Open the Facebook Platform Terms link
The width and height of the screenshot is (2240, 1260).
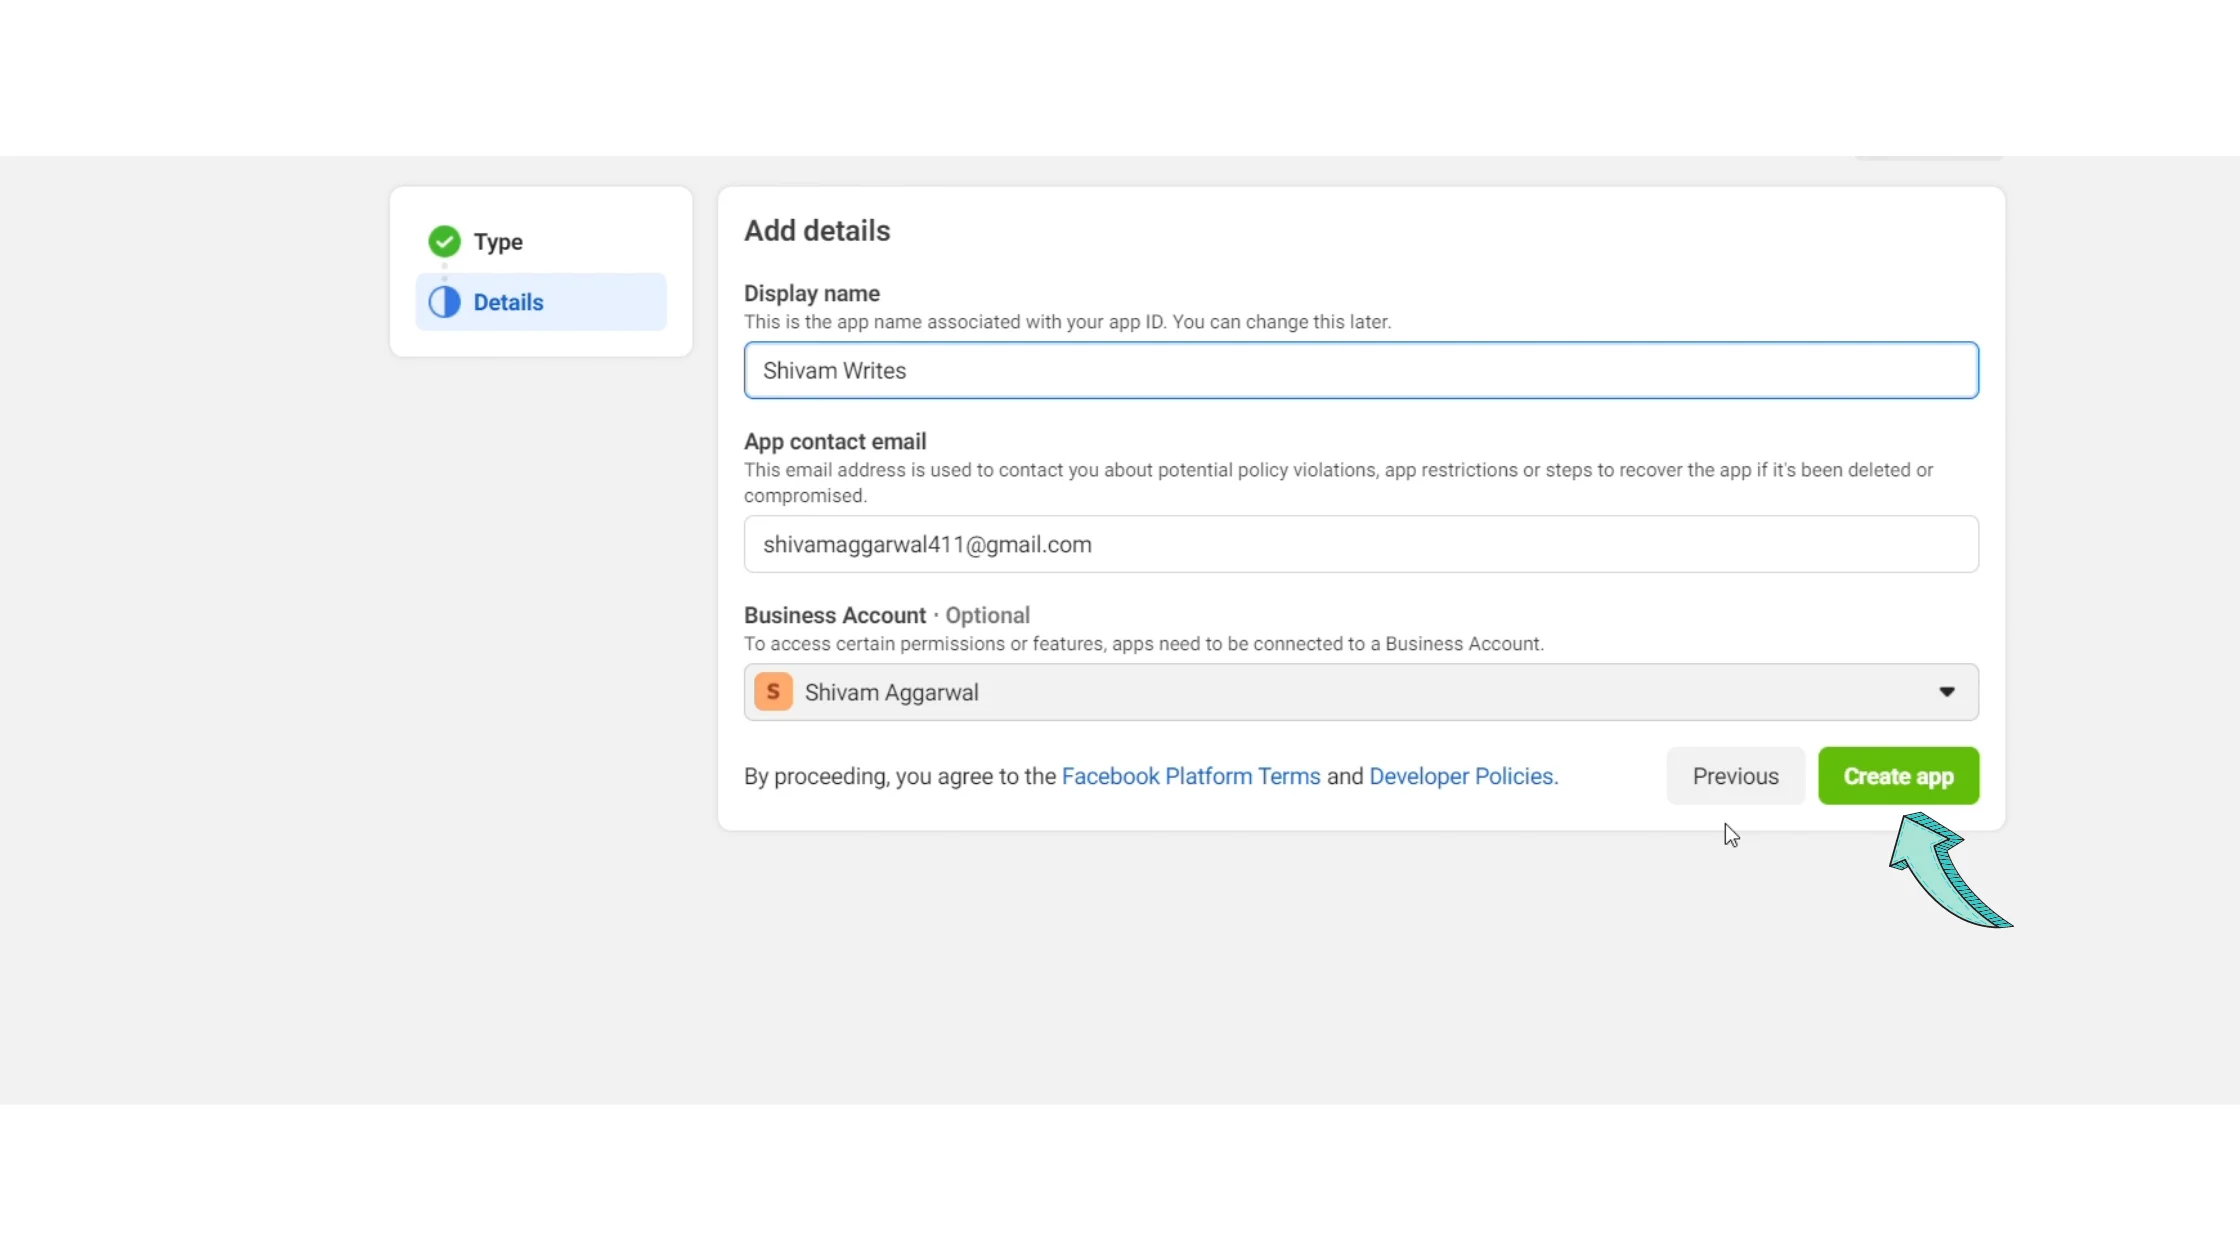pyautogui.click(x=1190, y=776)
